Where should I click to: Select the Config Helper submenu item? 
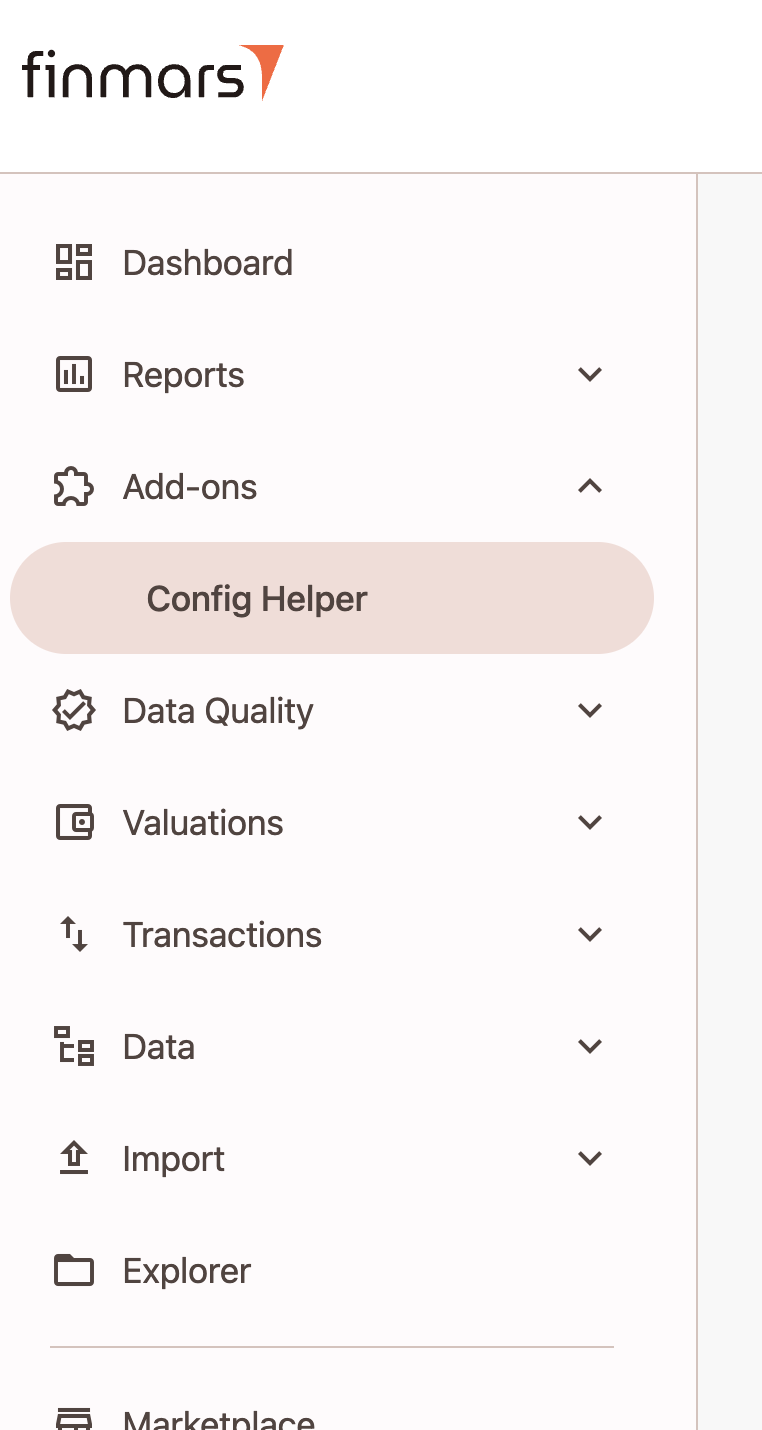click(x=331, y=598)
